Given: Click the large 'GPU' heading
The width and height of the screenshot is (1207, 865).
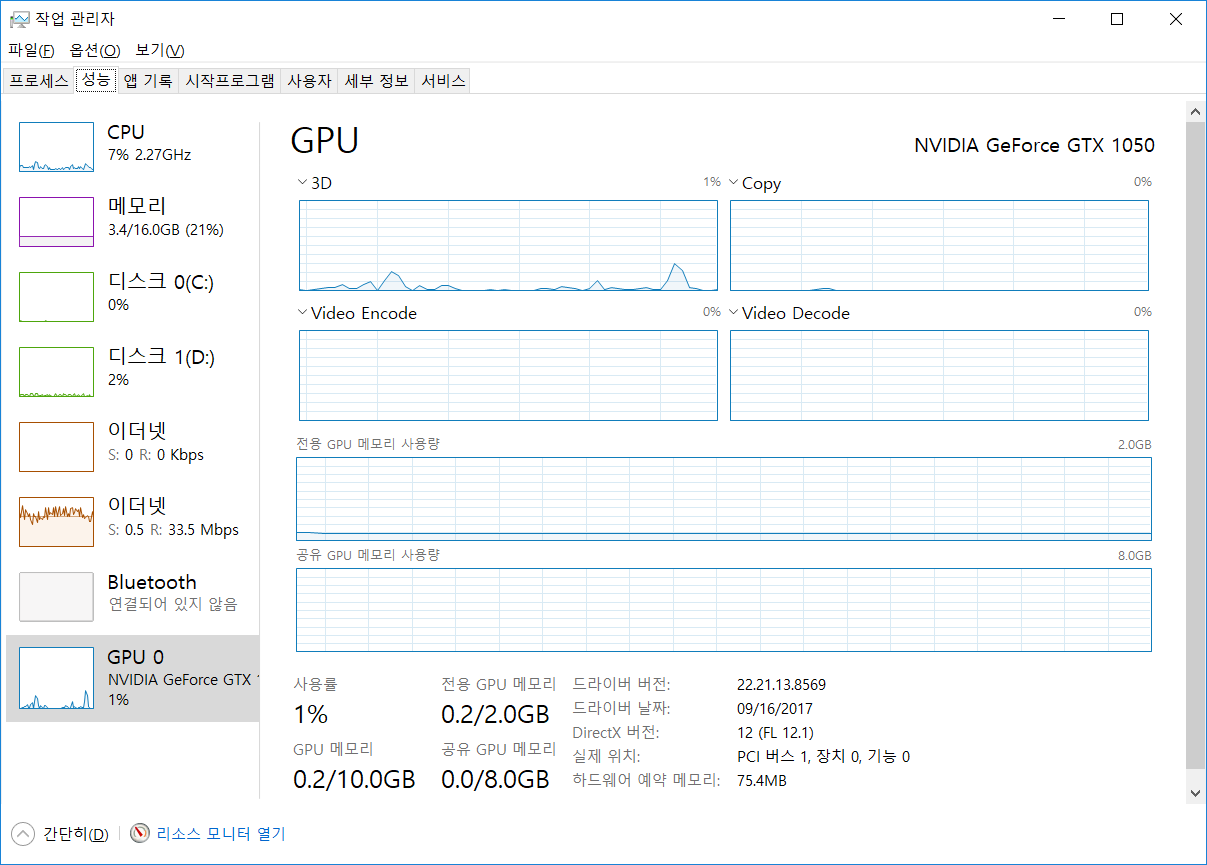Looking at the screenshot, I should click(324, 141).
